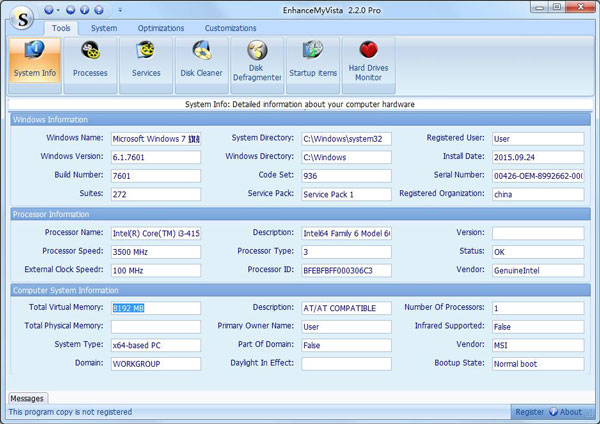Click the Windows Name field

tap(156, 139)
